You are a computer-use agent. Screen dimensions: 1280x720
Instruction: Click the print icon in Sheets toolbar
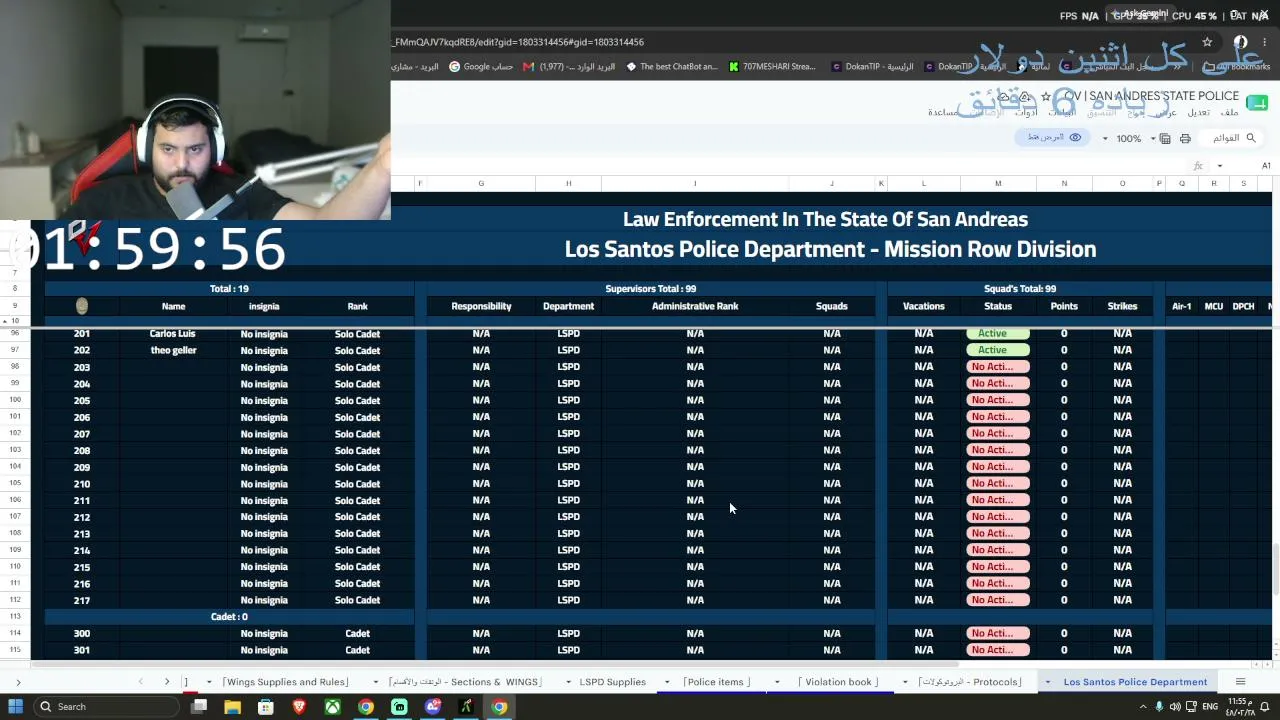point(1185,138)
